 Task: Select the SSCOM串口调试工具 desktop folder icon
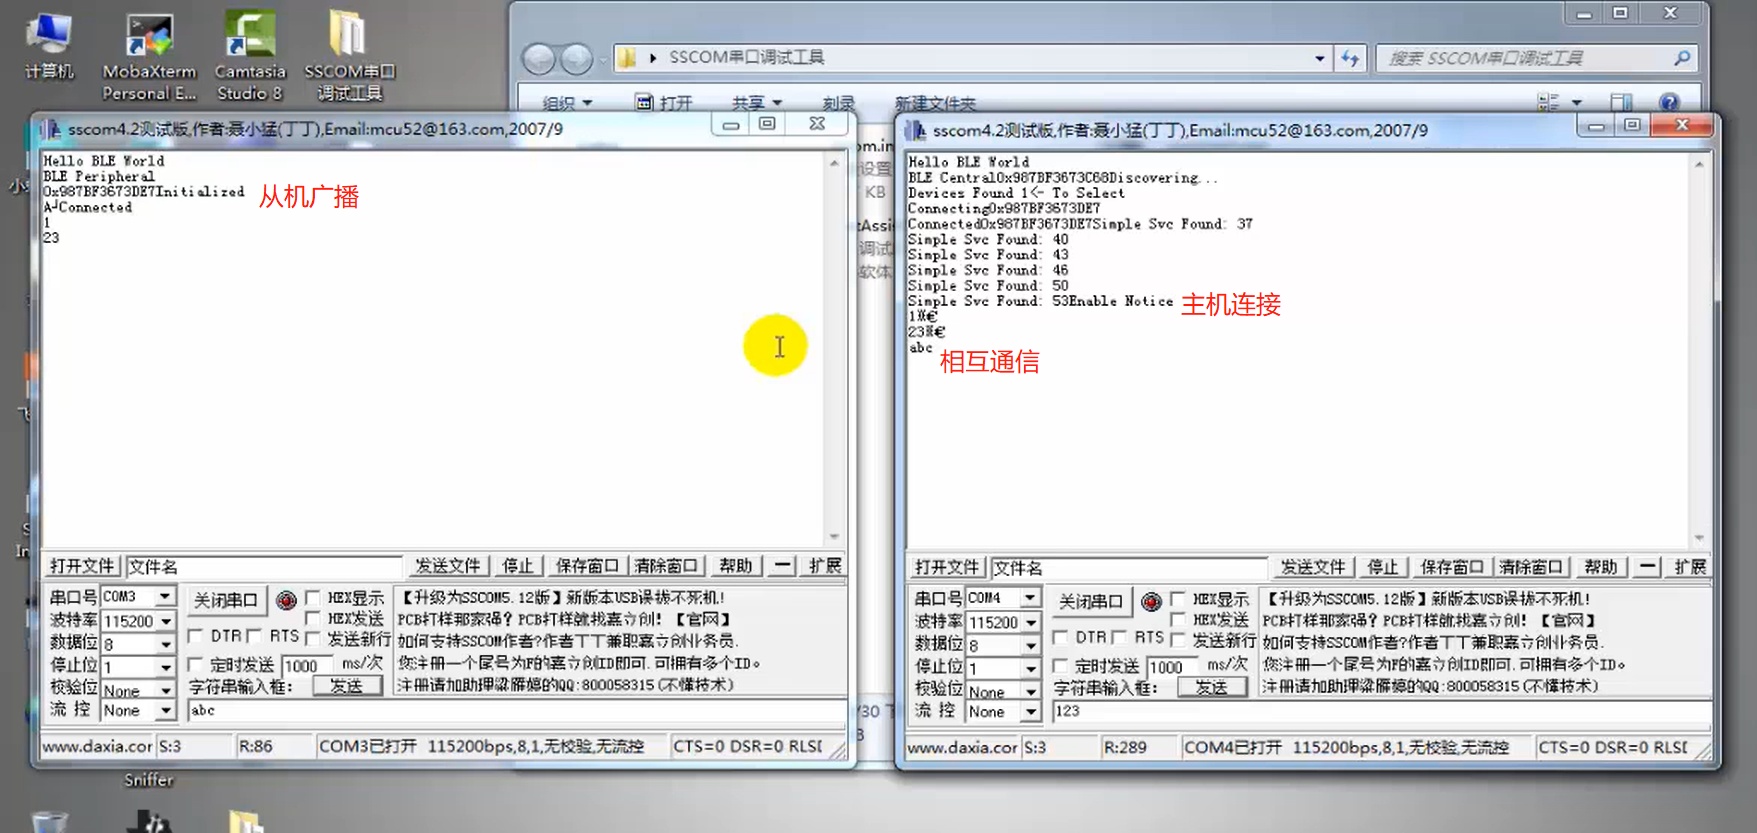tap(349, 57)
